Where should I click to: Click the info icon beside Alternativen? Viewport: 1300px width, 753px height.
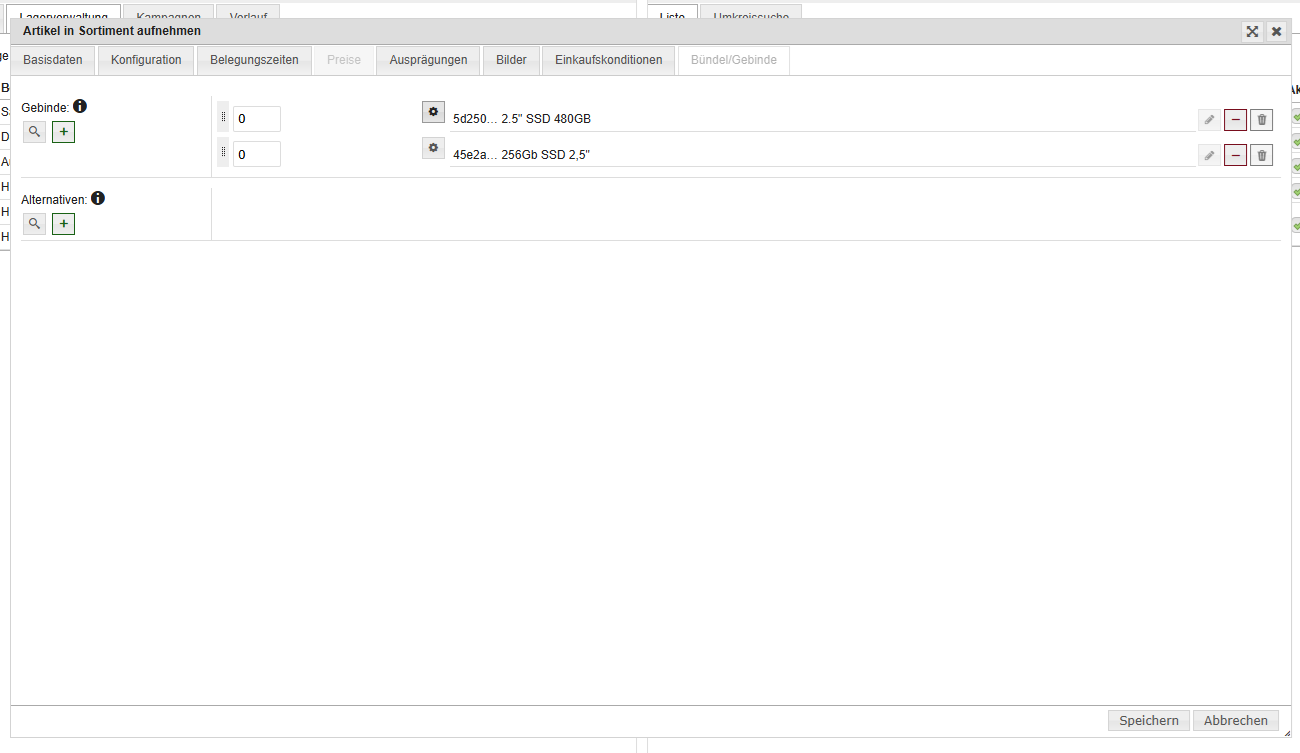98,198
